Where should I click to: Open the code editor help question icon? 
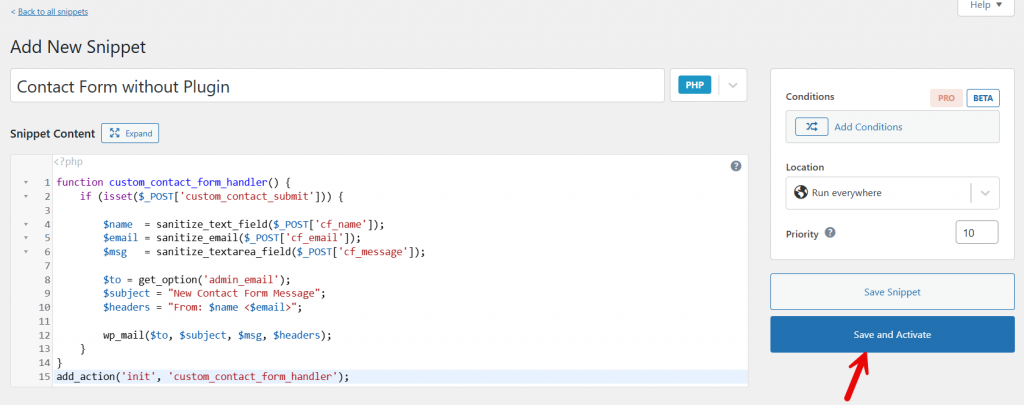[735, 166]
